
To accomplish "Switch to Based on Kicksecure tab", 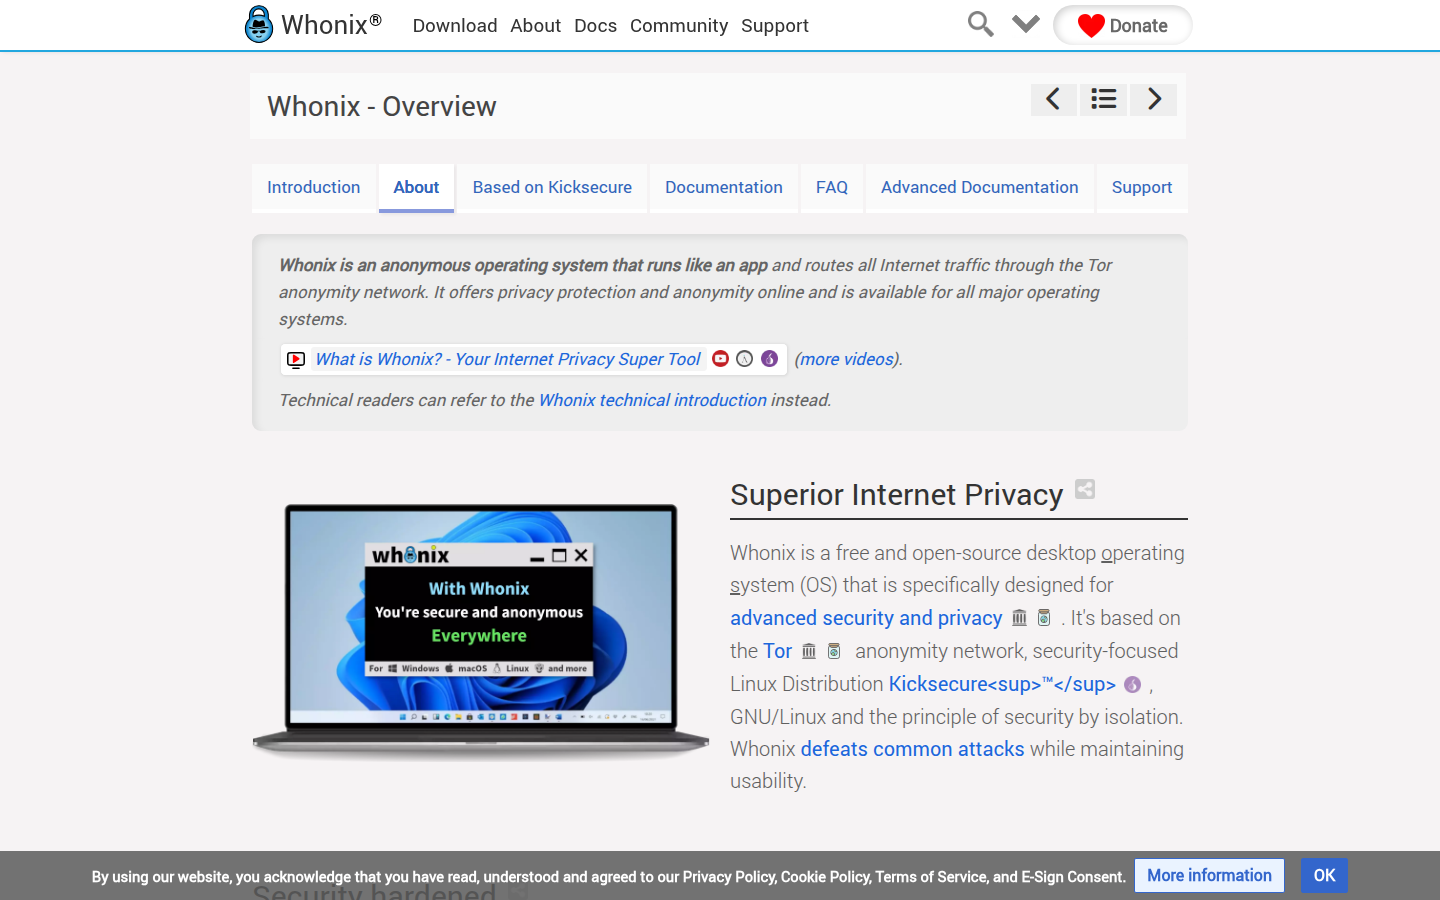I will (x=552, y=188).
